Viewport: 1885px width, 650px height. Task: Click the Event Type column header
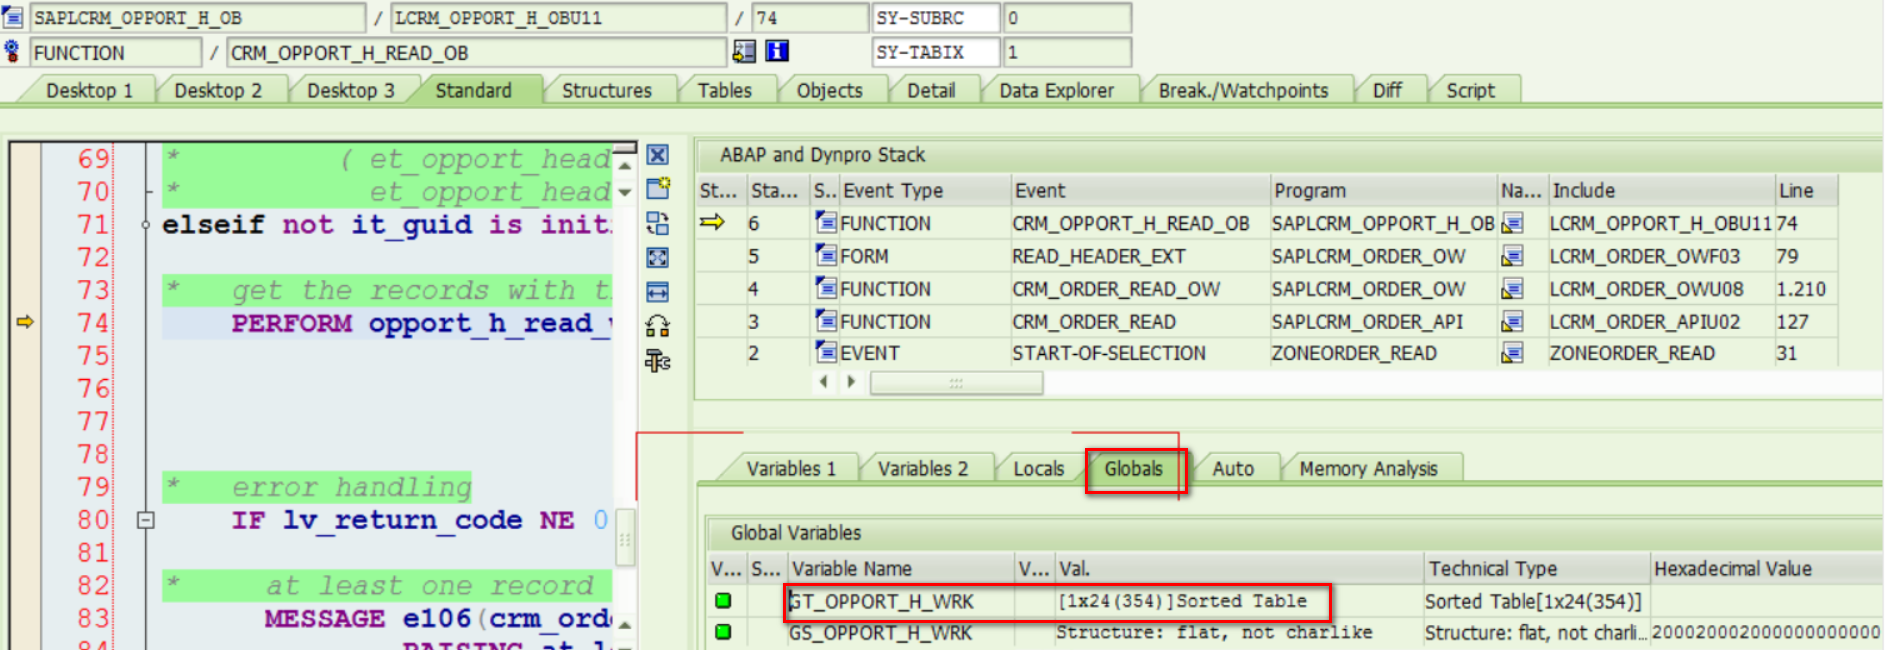click(x=924, y=190)
